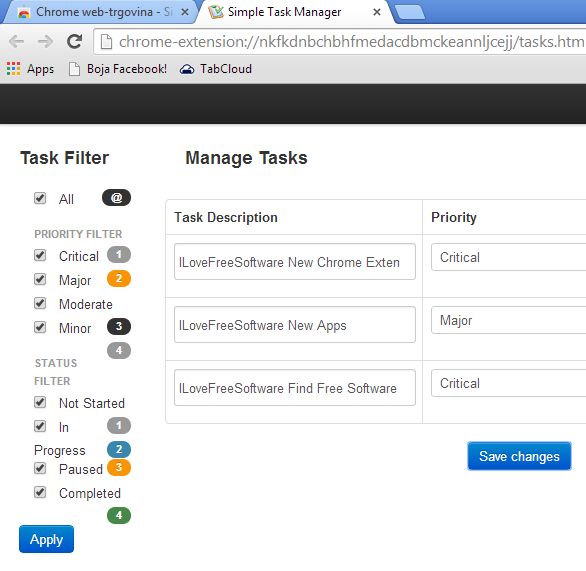Toggle the Paused status checkbox

point(40,468)
